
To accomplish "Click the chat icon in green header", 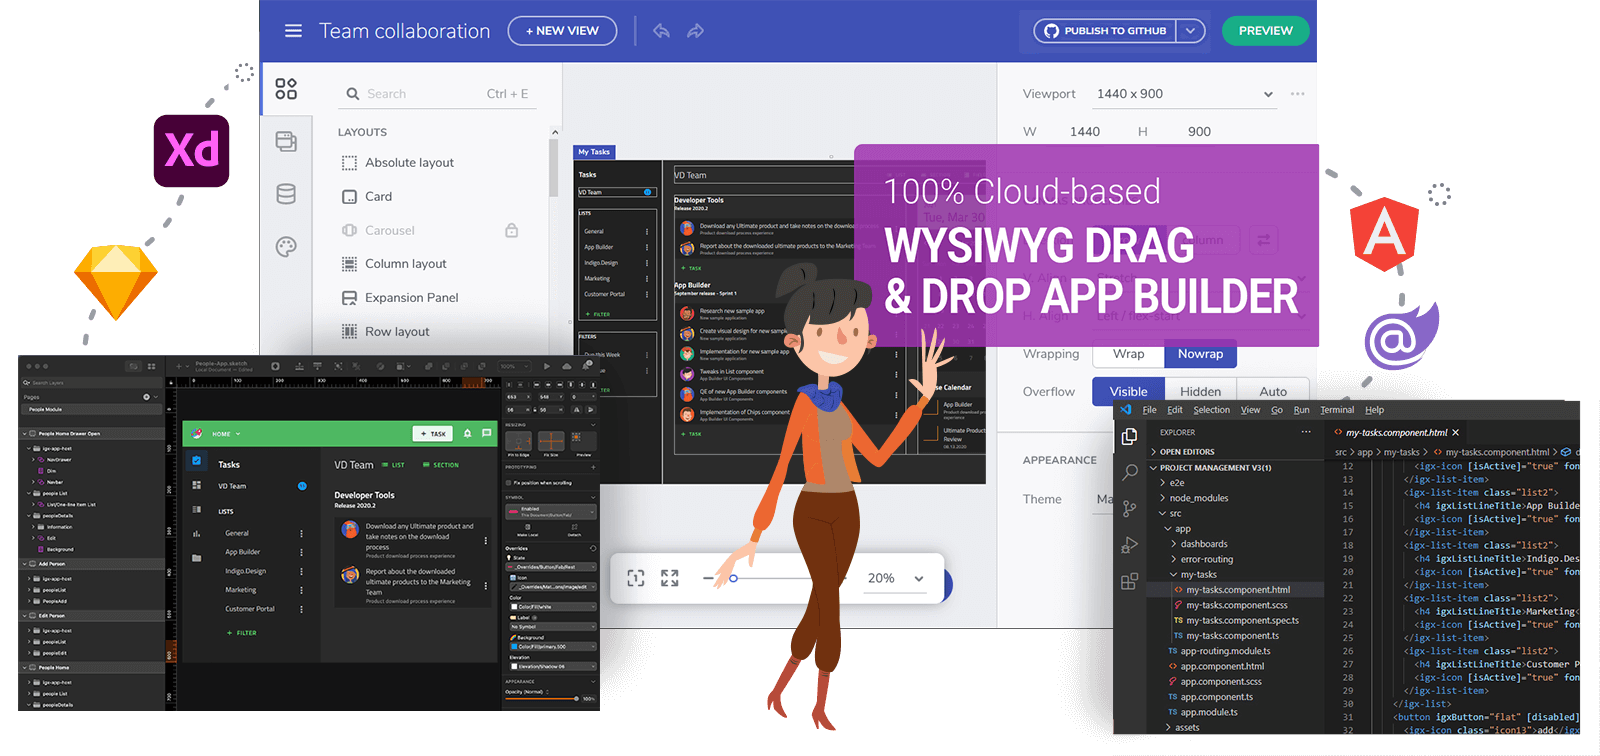I will 486,434.
